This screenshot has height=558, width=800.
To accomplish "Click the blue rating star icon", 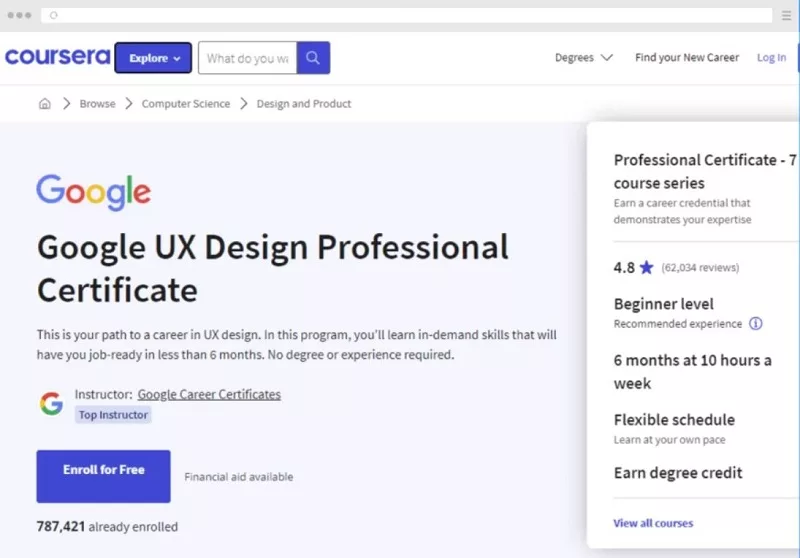I will (646, 267).
